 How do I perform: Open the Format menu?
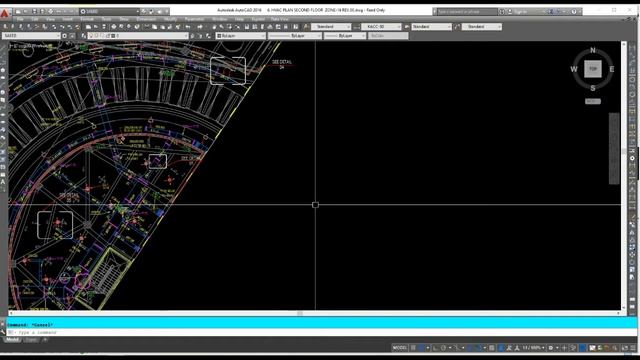[87, 19]
